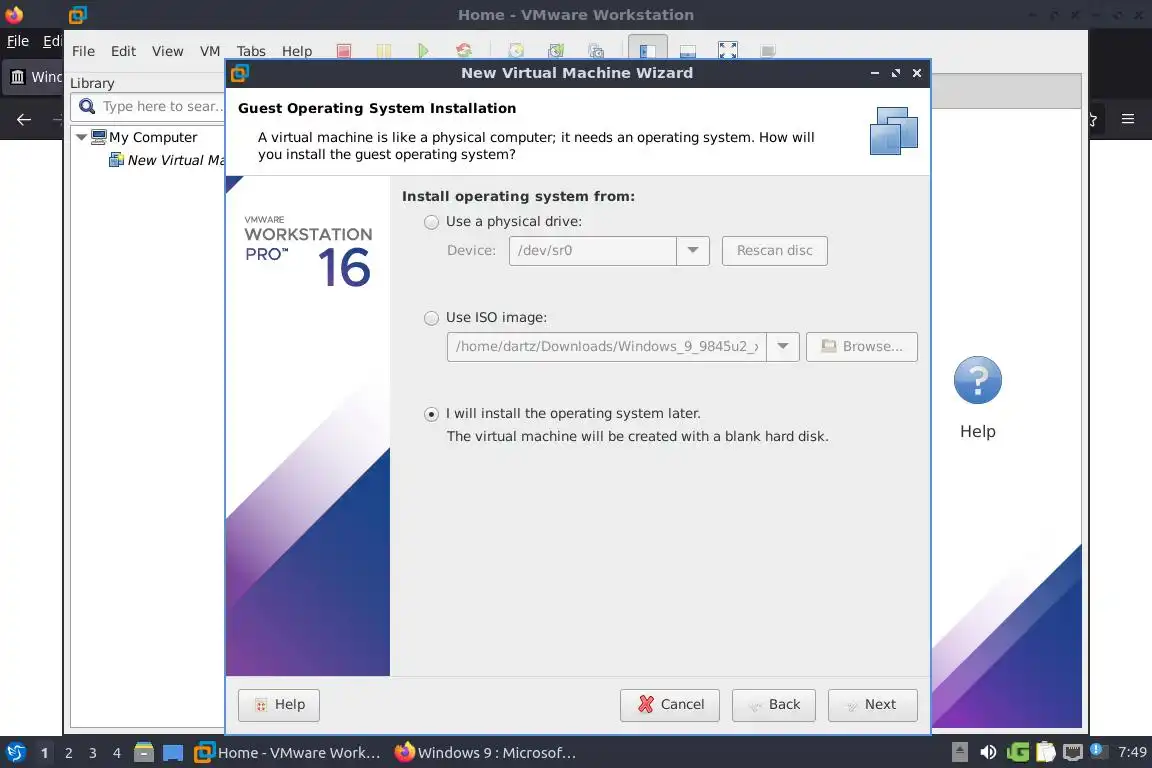The width and height of the screenshot is (1152, 768).
Task: Click Cancel in the wizard
Action: coord(669,705)
